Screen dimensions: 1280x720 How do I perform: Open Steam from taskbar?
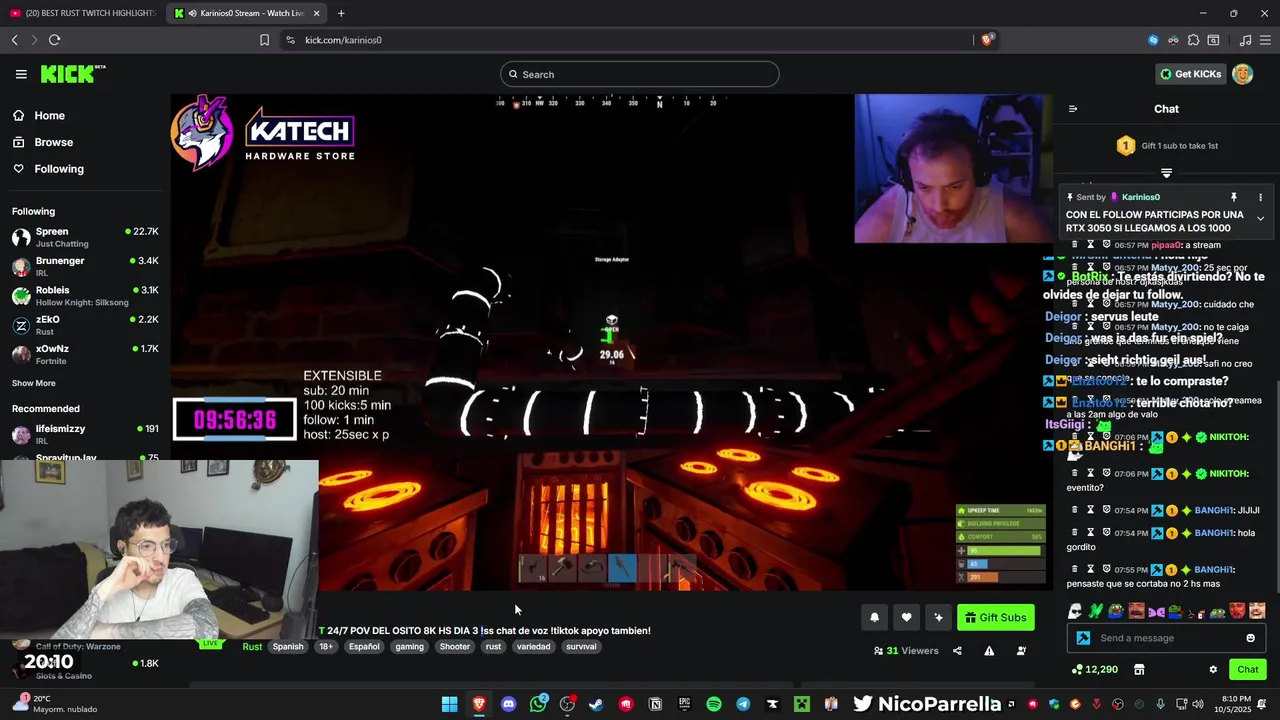click(596, 704)
